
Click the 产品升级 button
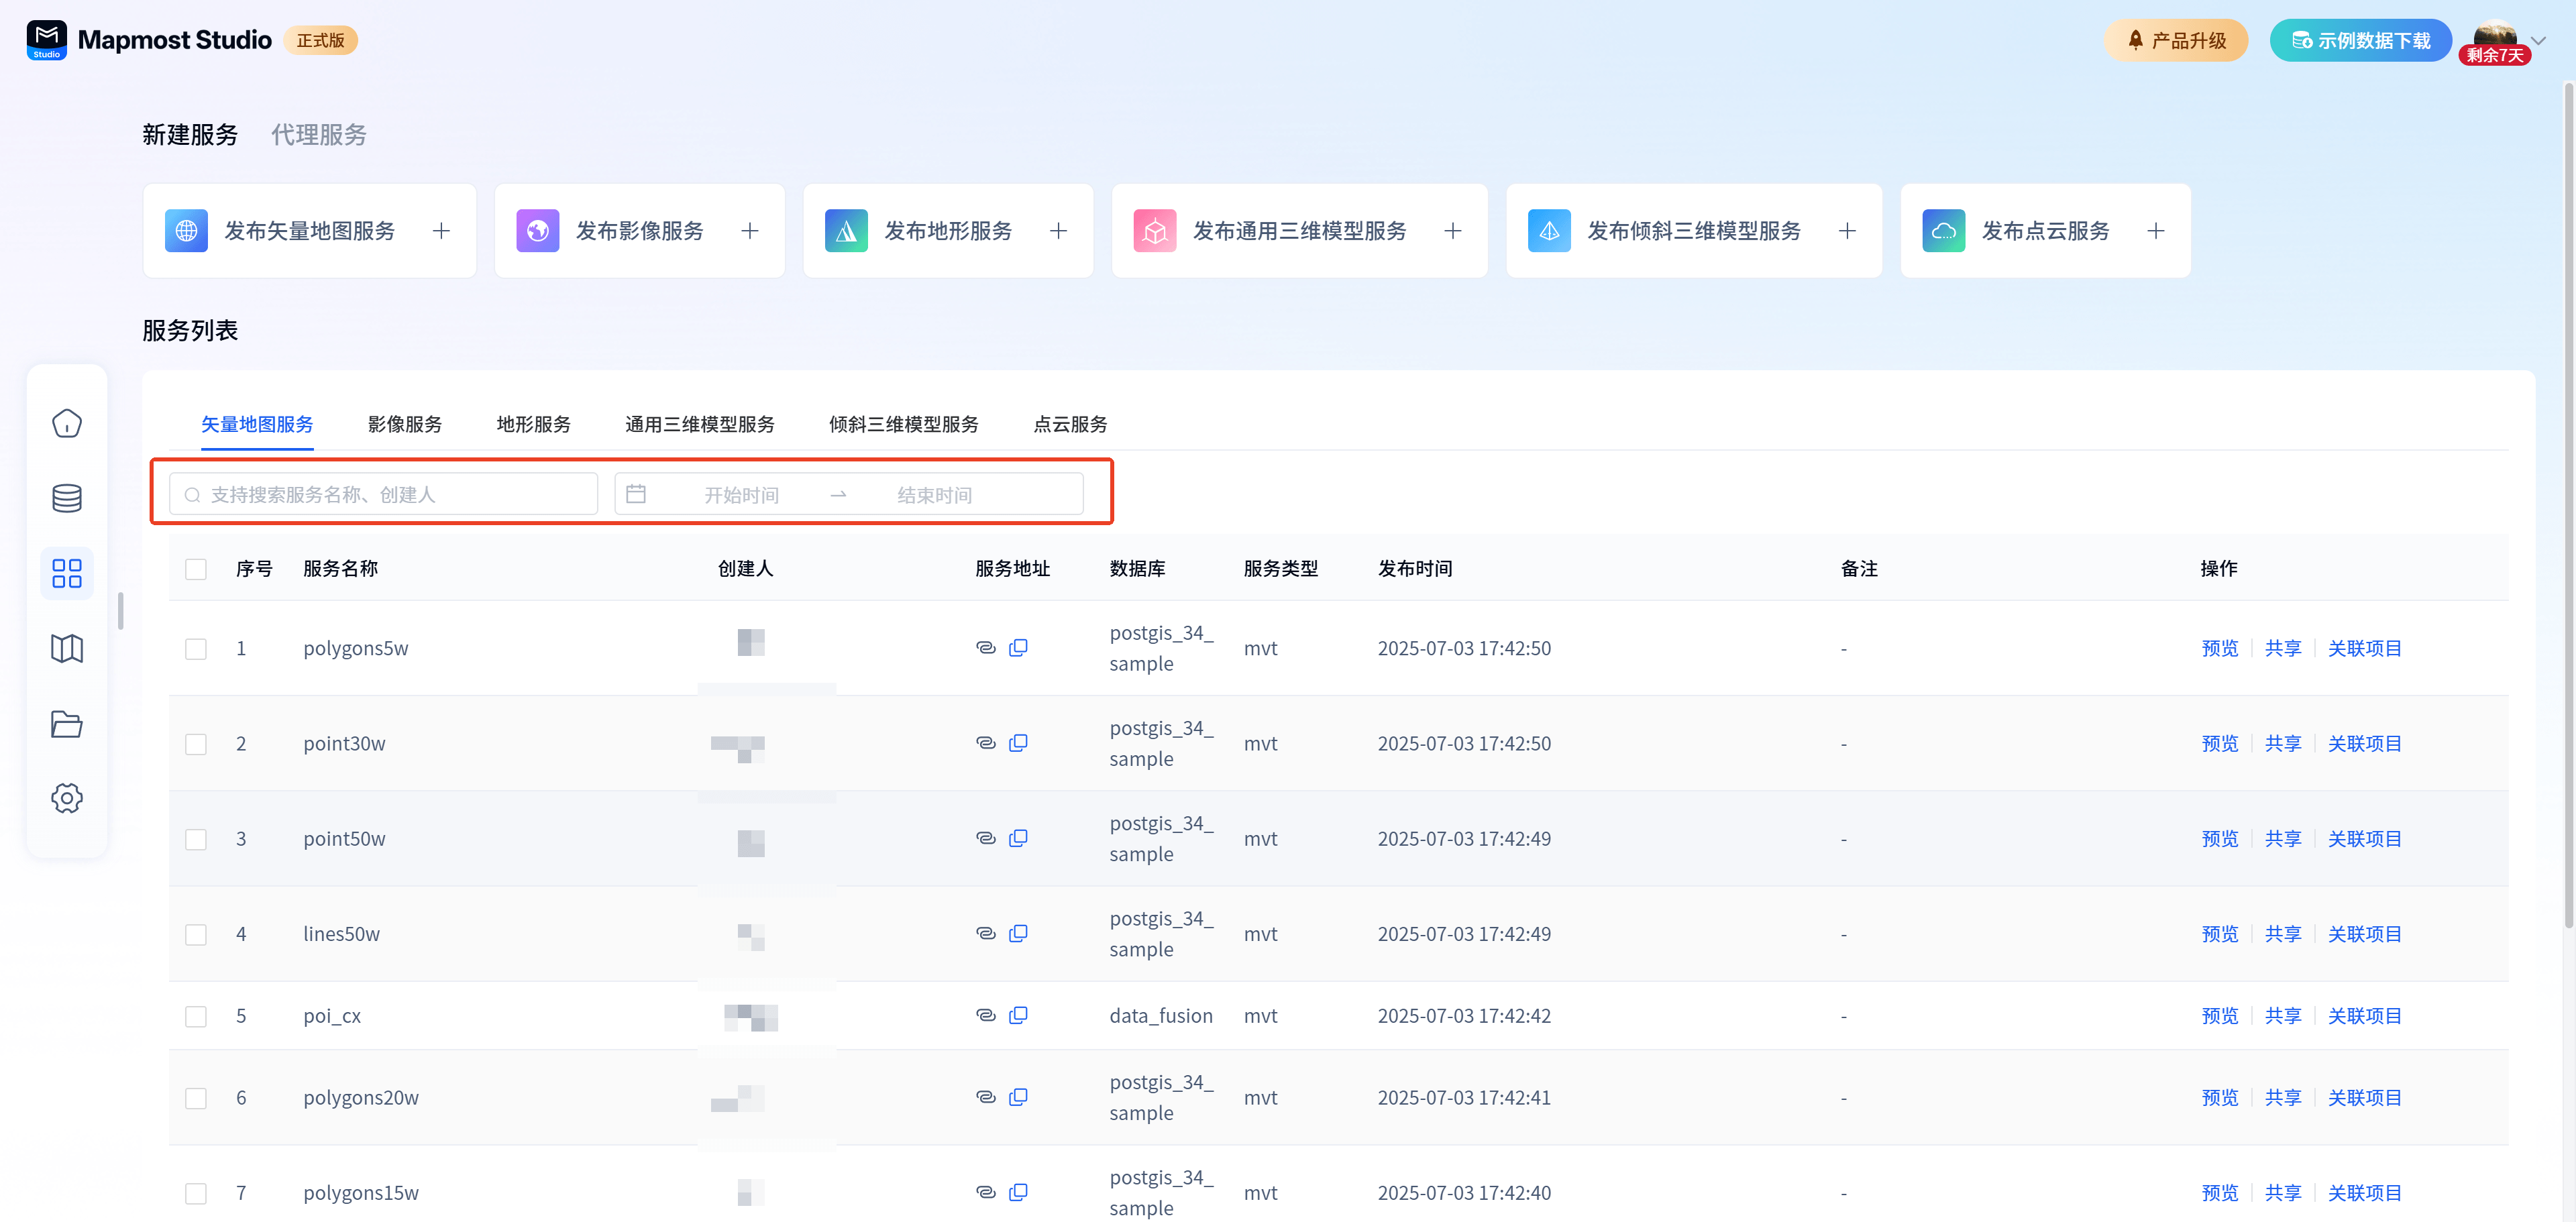point(2175,40)
